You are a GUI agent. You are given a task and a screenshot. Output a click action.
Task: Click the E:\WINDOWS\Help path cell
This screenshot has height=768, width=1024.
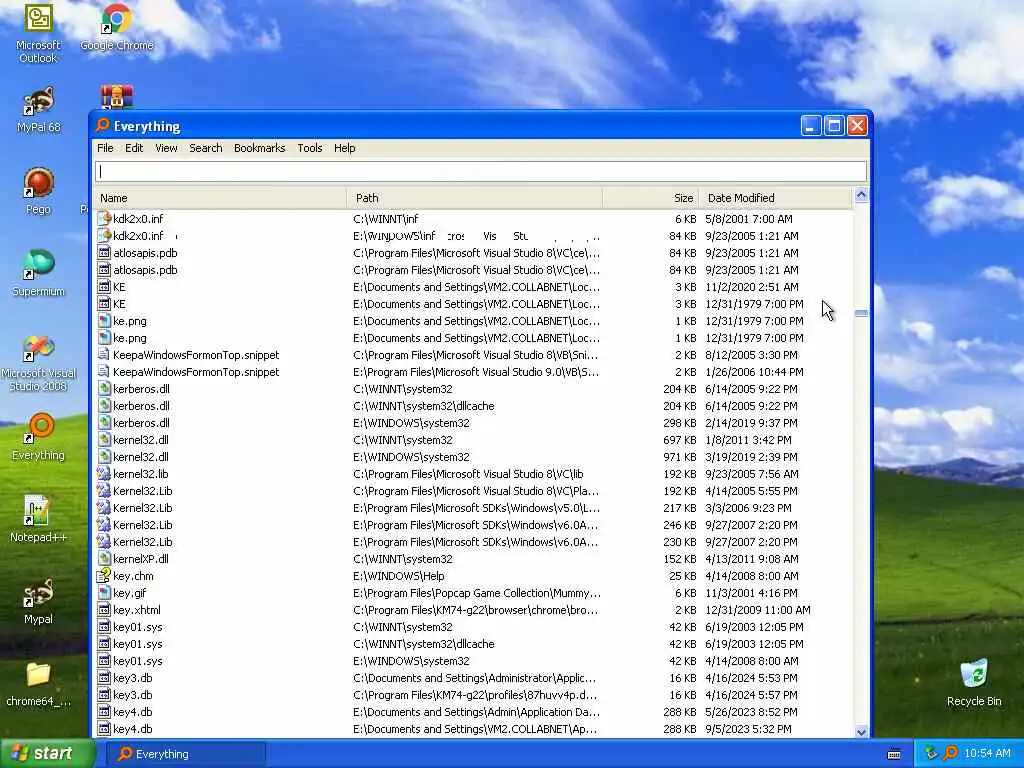coord(398,575)
